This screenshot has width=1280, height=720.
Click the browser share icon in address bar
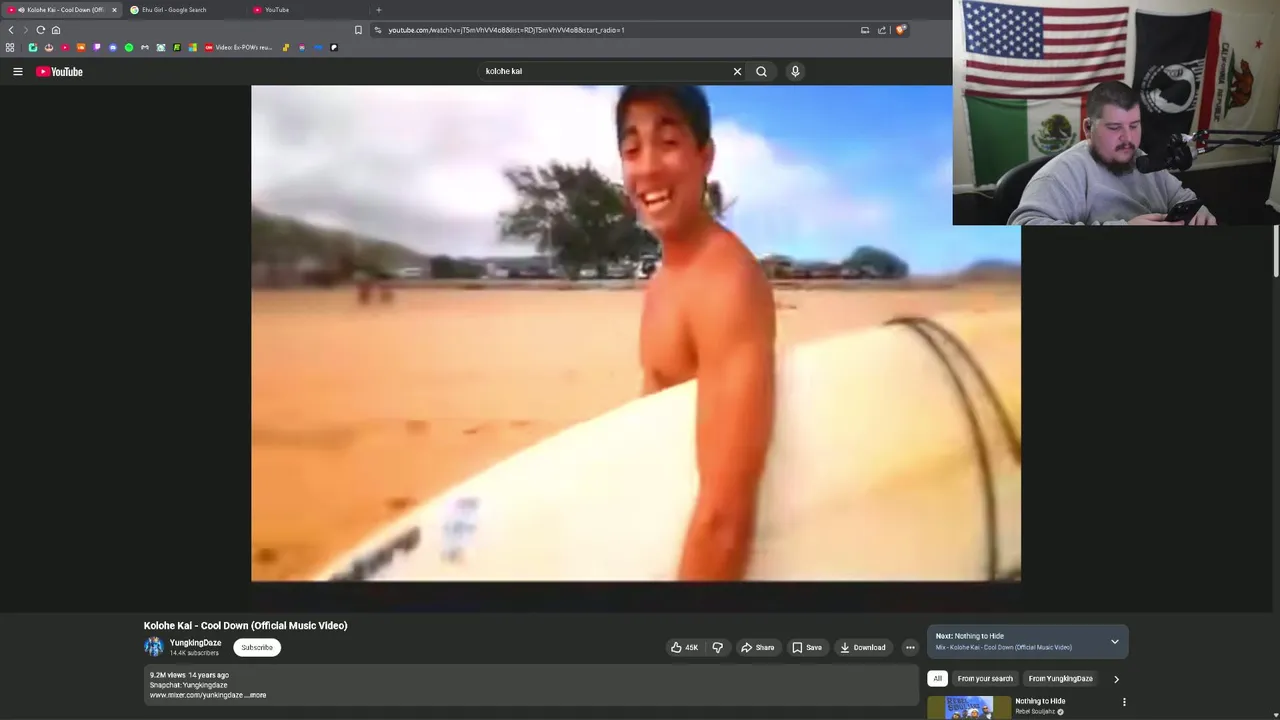point(882,30)
